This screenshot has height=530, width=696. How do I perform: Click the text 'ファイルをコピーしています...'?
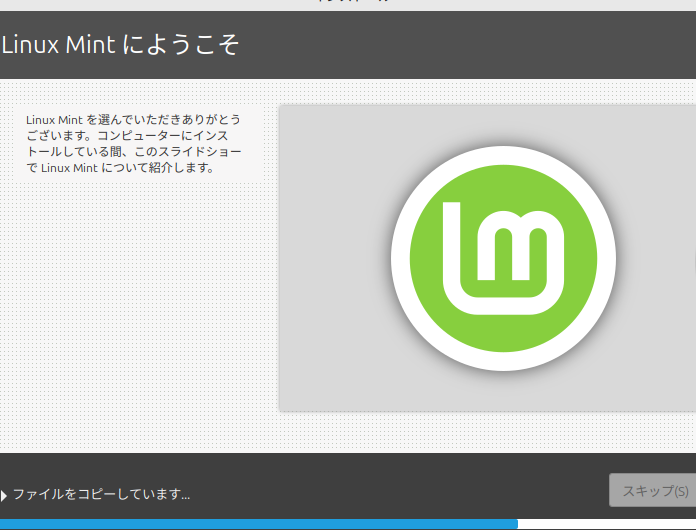102,494
